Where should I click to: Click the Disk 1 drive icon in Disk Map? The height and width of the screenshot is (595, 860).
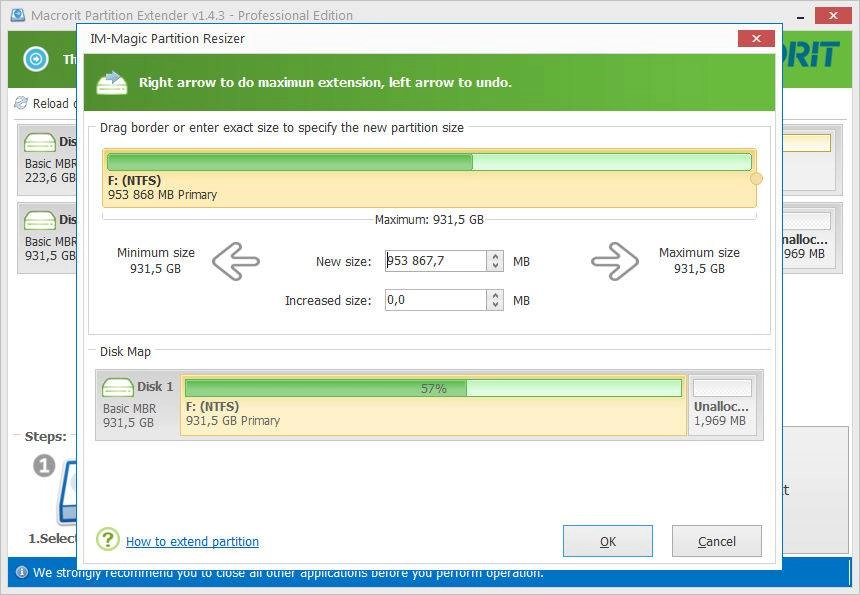(x=117, y=387)
